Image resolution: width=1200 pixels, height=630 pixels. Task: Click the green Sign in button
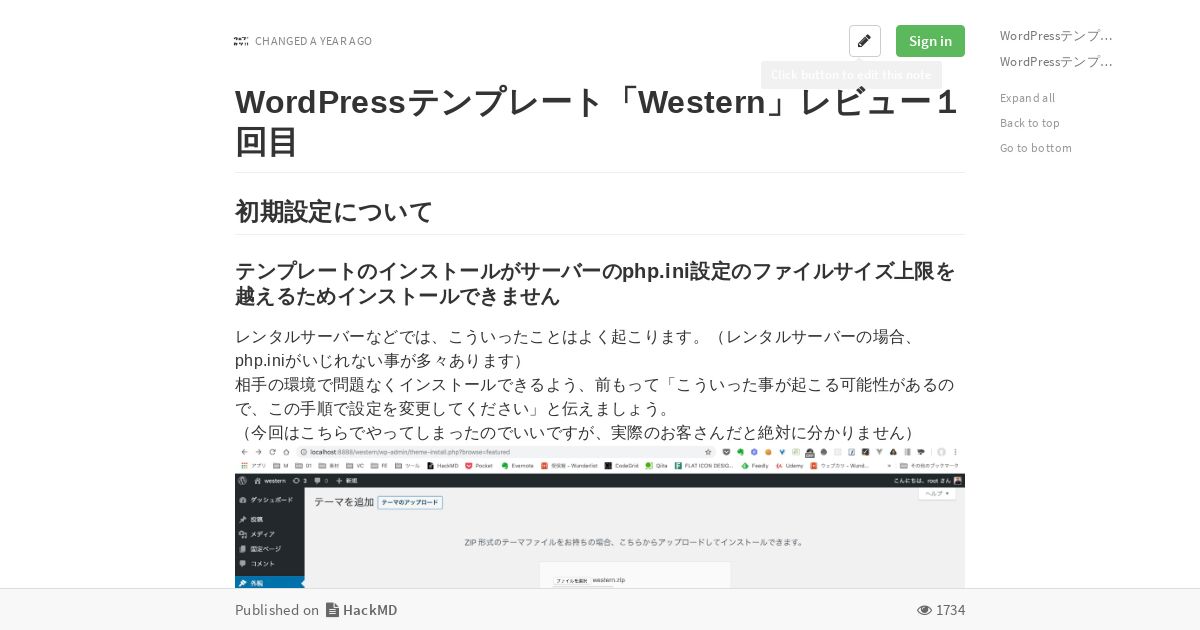[930, 41]
